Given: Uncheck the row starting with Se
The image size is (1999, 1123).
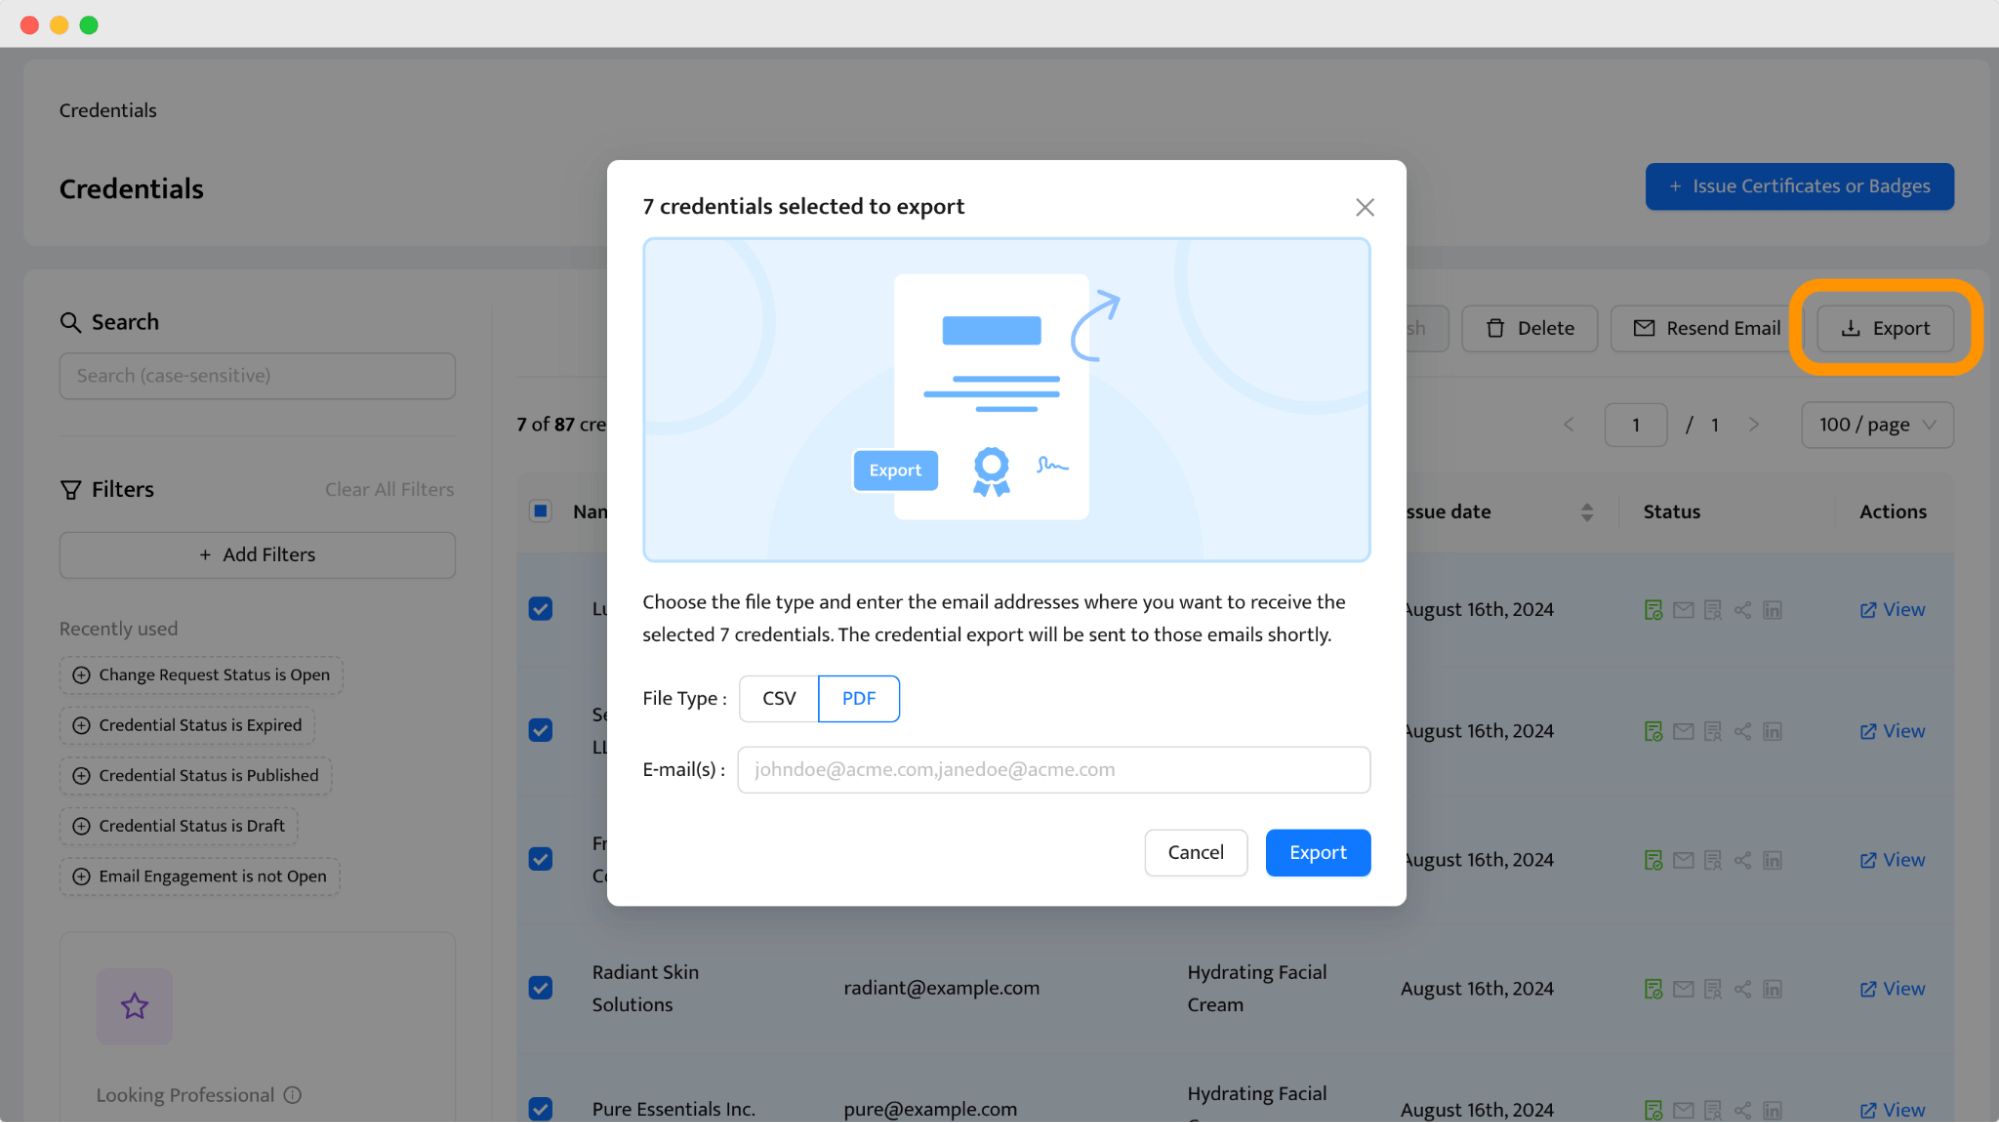Looking at the screenshot, I should coord(540,730).
